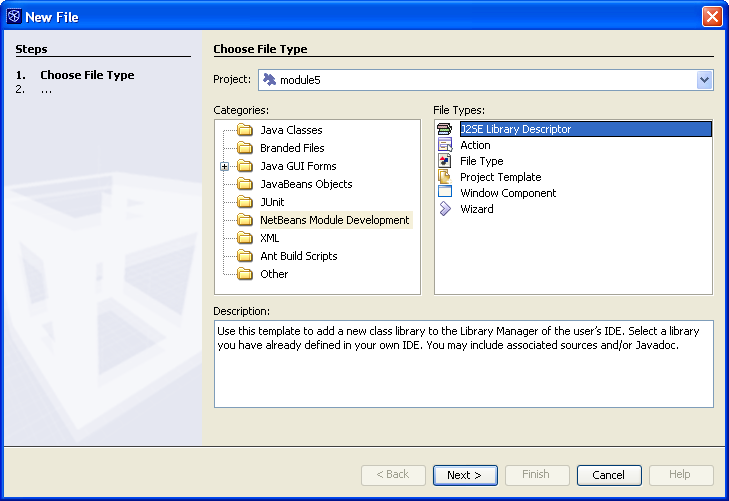Click the JavaBeans Objects folder icon
Image resolution: width=729 pixels, height=501 pixels.
(245, 184)
